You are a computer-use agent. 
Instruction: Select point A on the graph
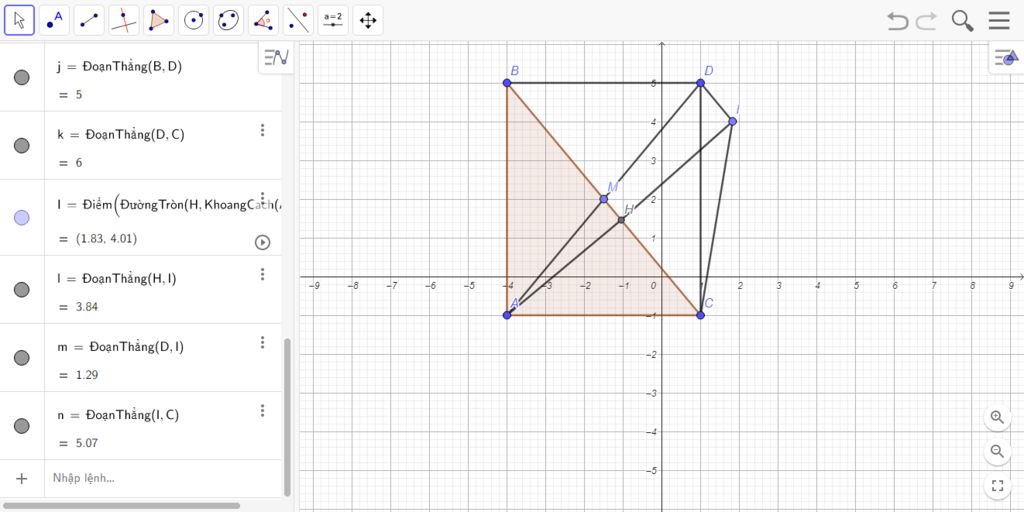(x=507, y=315)
